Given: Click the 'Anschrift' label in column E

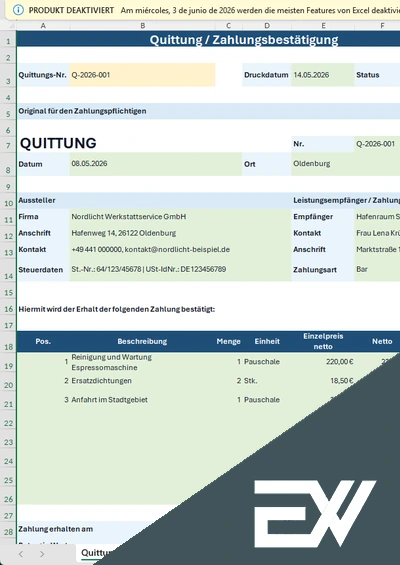Looking at the screenshot, I should tap(323, 250).
